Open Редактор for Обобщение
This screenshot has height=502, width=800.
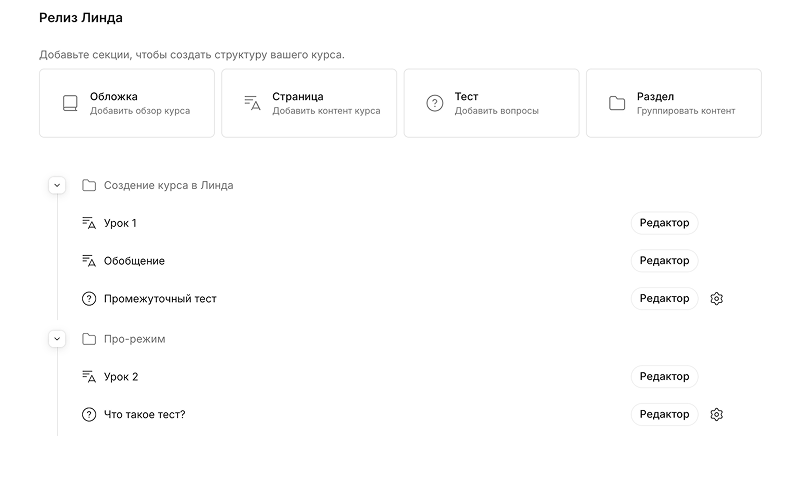[664, 261]
